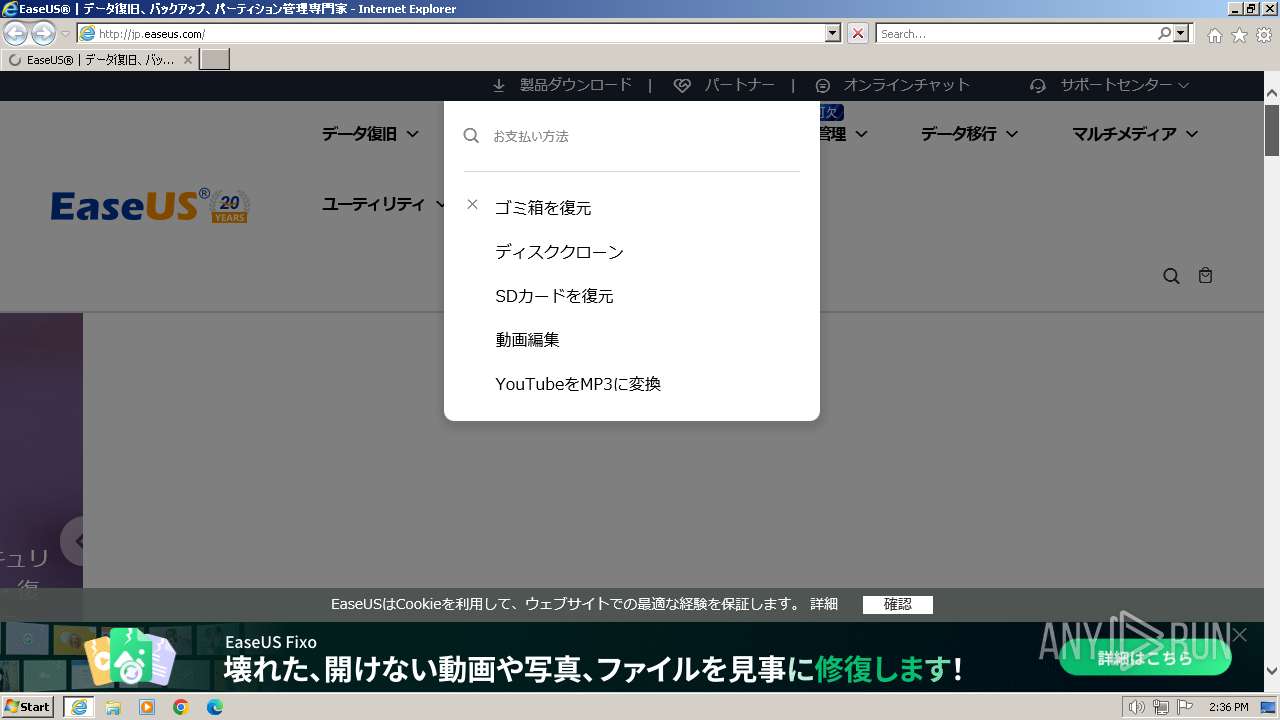This screenshot has height=720, width=1280.
Task: Click the magnifier icon in search popup
Action: pyautogui.click(x=471, y=136)
